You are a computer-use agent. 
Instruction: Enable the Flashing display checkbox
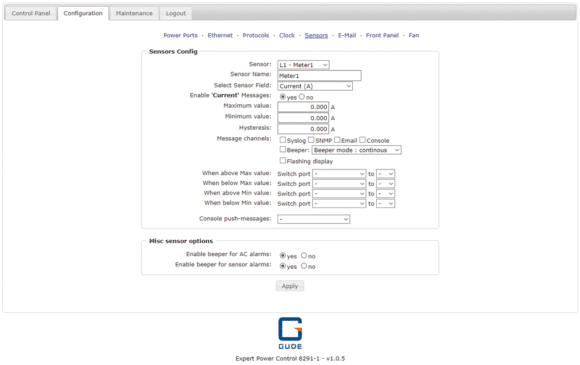pos(283,160)
